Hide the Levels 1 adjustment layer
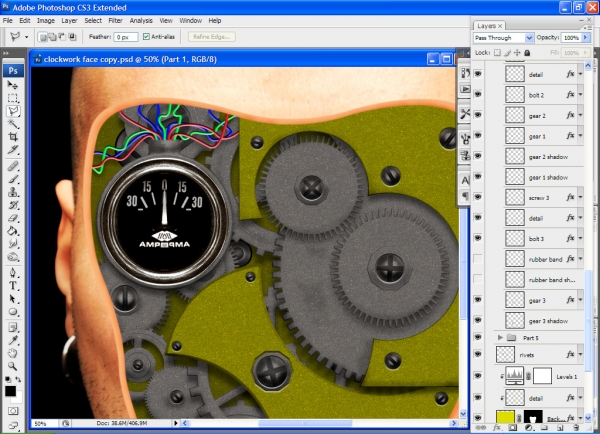Image resolution: width=600 pixels, height=434 pixels. tap(478, 376)
